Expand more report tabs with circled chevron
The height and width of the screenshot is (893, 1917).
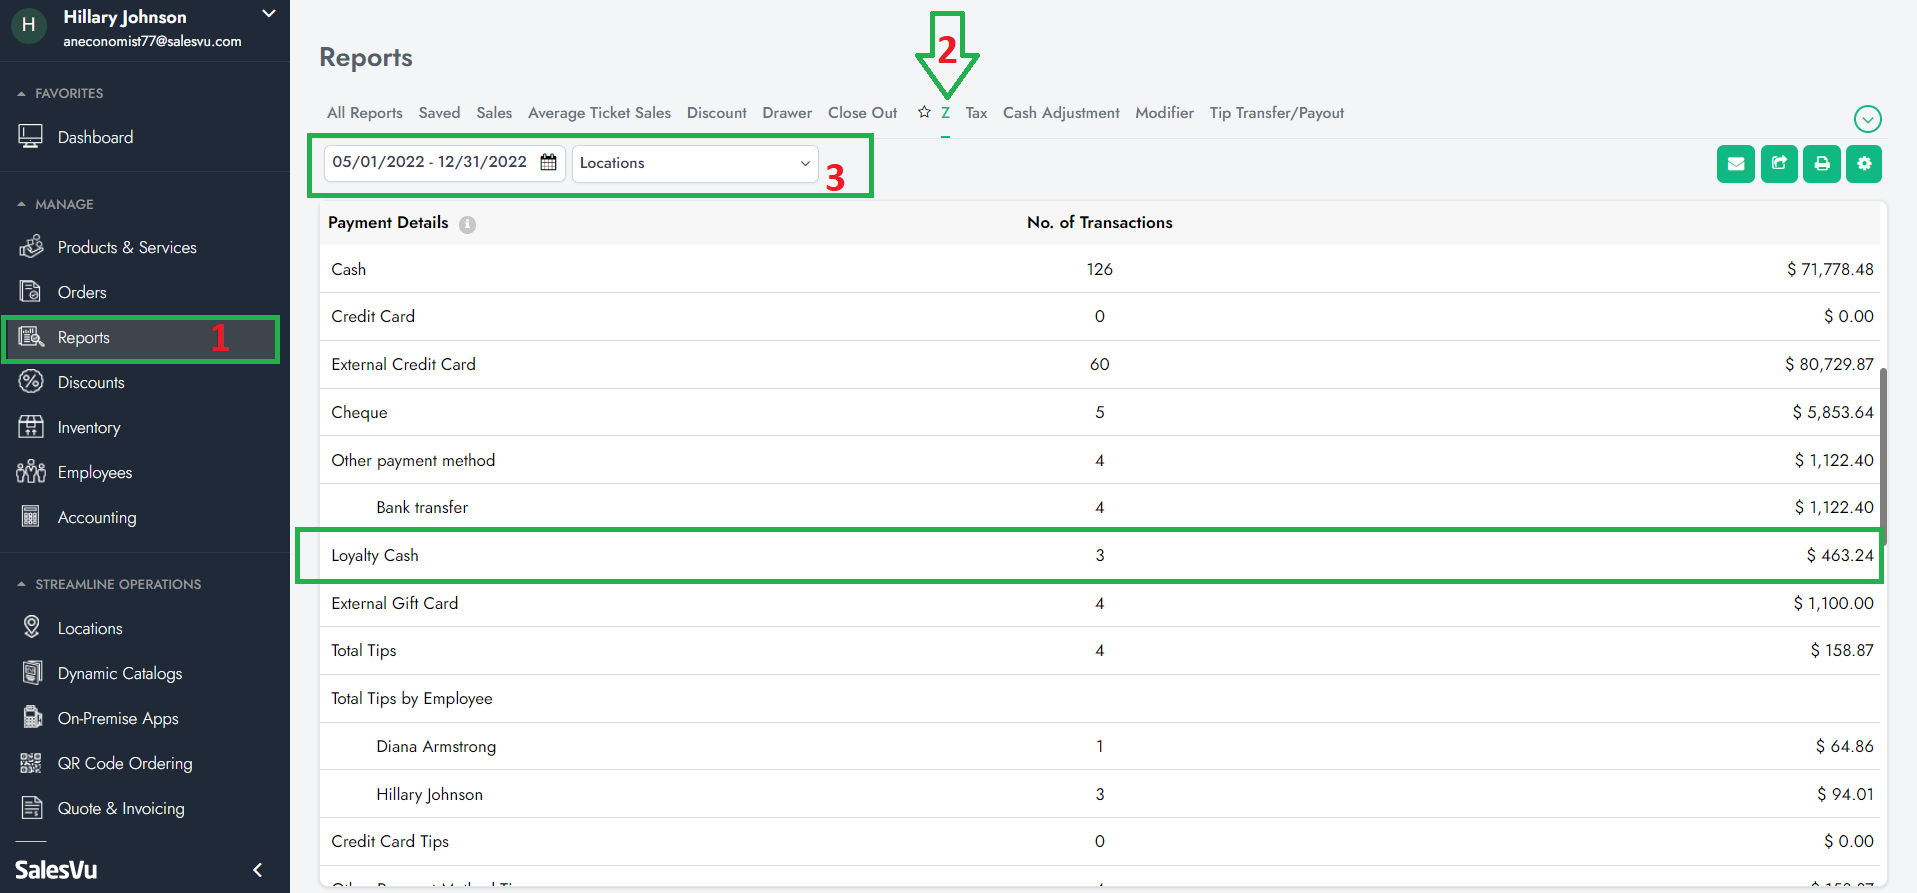(x=1867, y=119)
